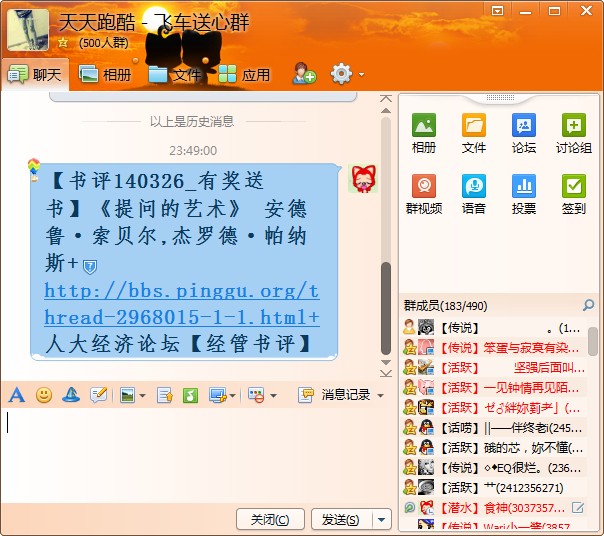Search group members with magnifier icon
Viewport: 604px width, 536px height.
(x=588, y=305)
